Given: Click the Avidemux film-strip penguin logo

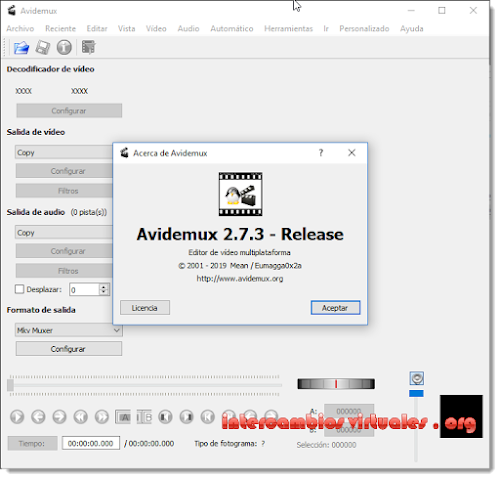Looking at the screenshot, I should coord(240,194).
